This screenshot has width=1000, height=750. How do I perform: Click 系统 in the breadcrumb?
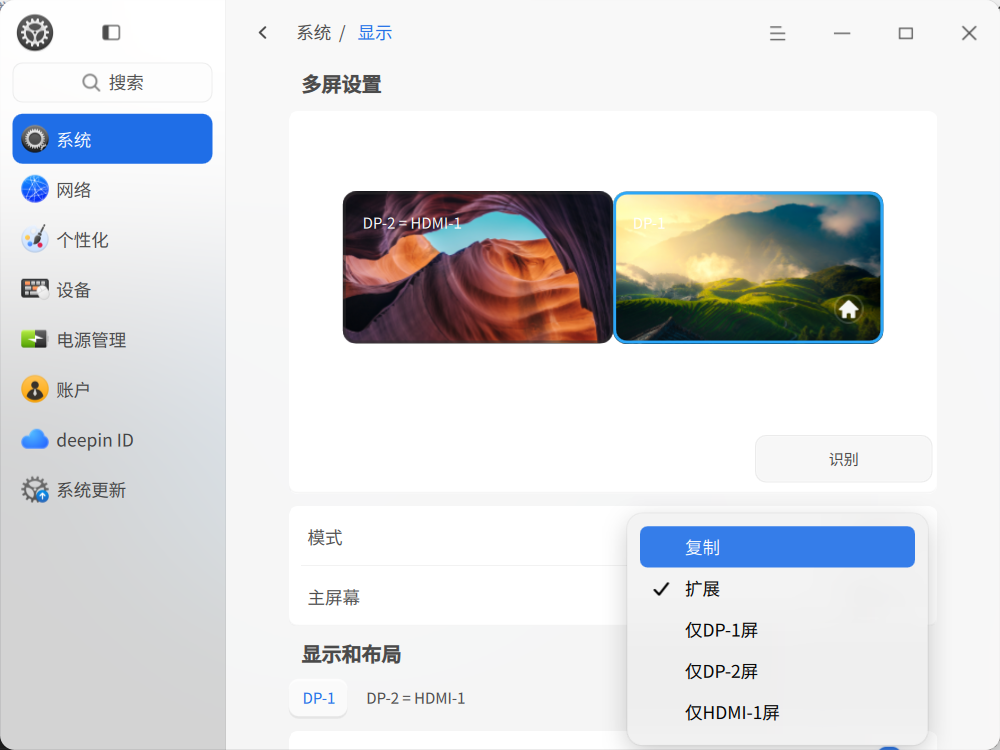(x=314, y=33)
